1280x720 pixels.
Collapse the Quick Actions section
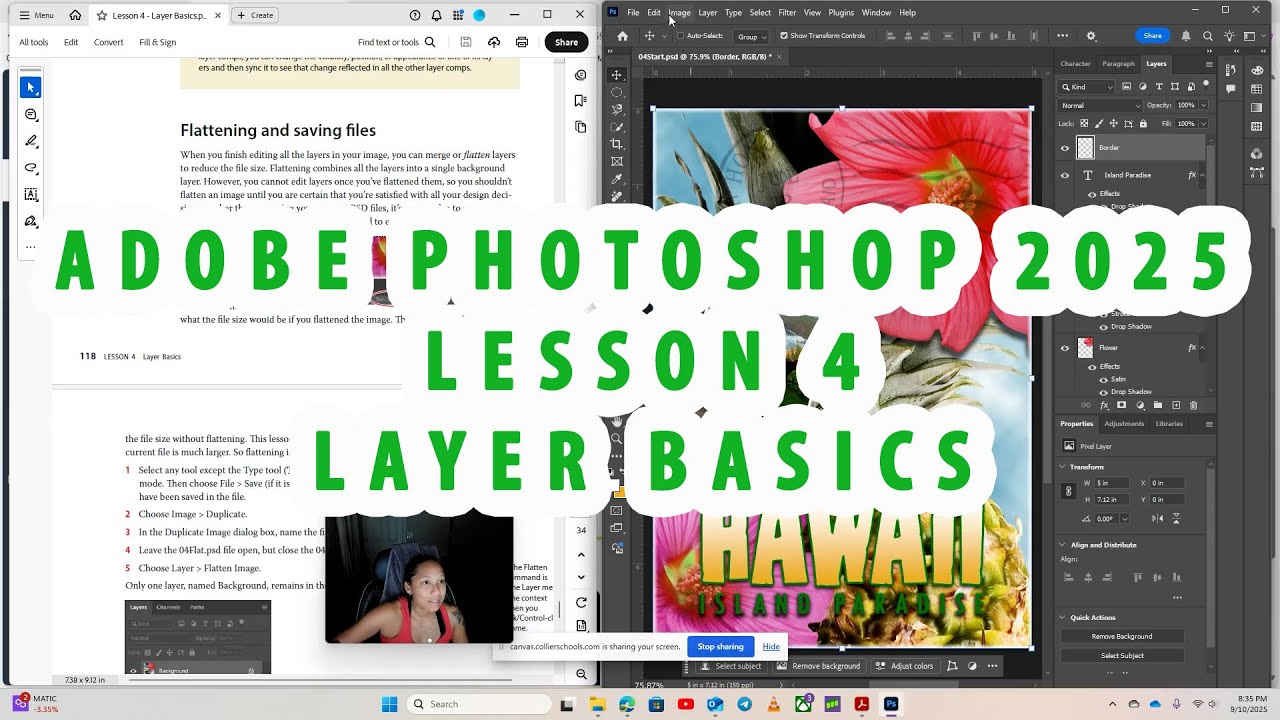[1062, 617]
